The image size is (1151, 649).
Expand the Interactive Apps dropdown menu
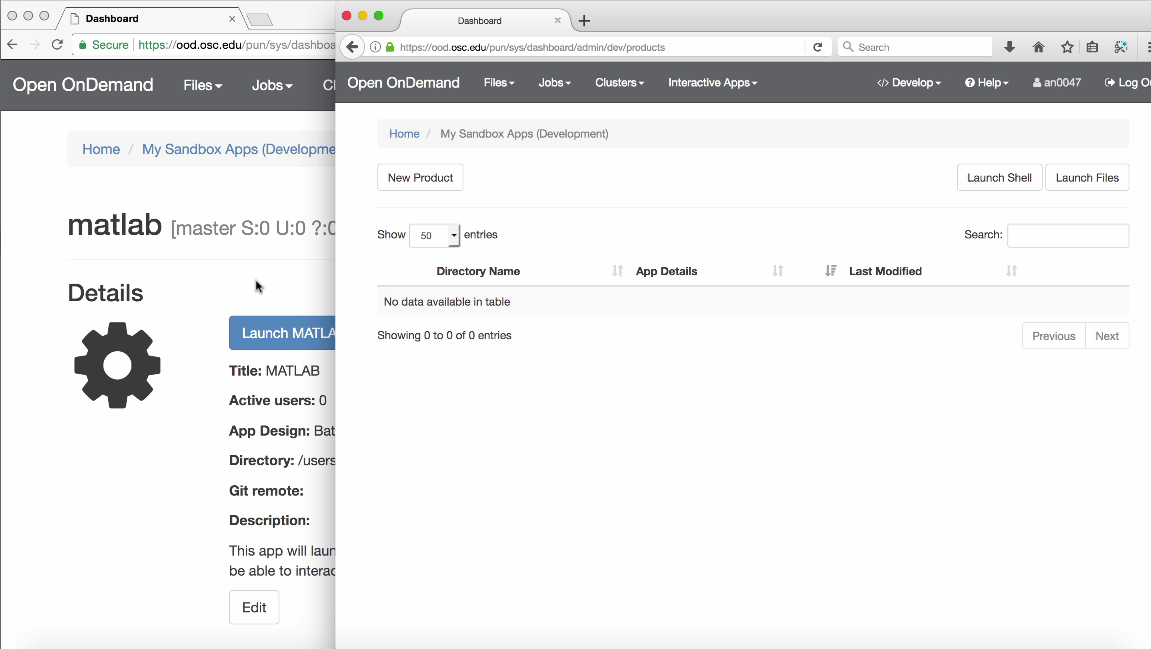click(712, 83)
